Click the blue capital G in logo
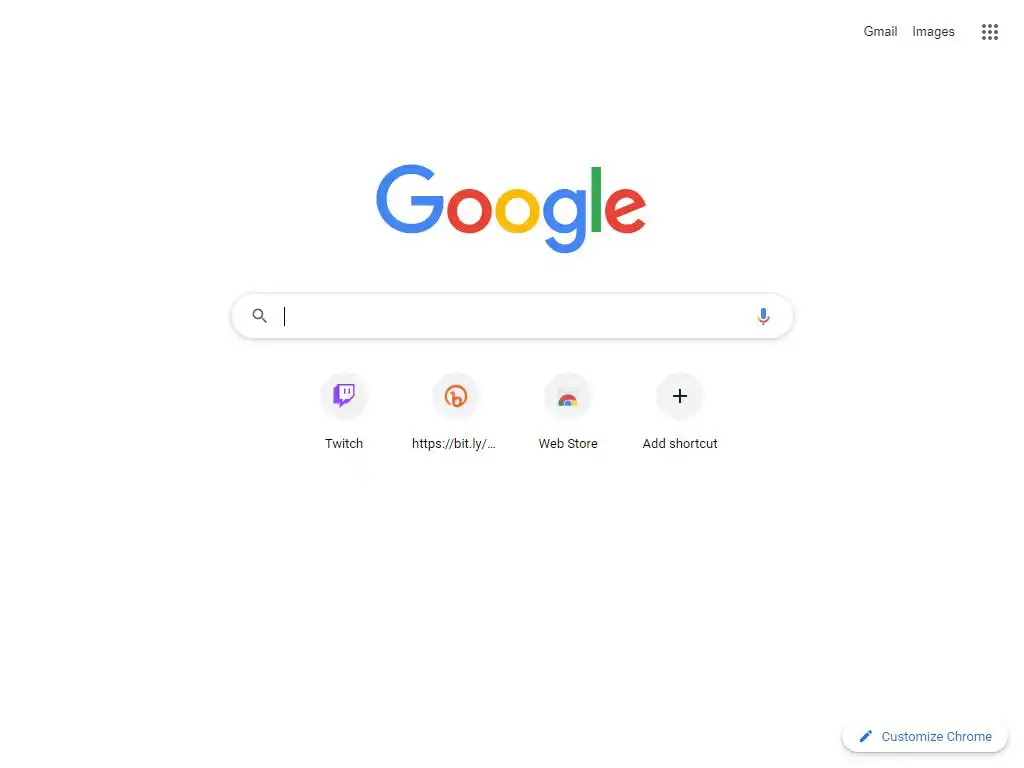 coord(410,199)
